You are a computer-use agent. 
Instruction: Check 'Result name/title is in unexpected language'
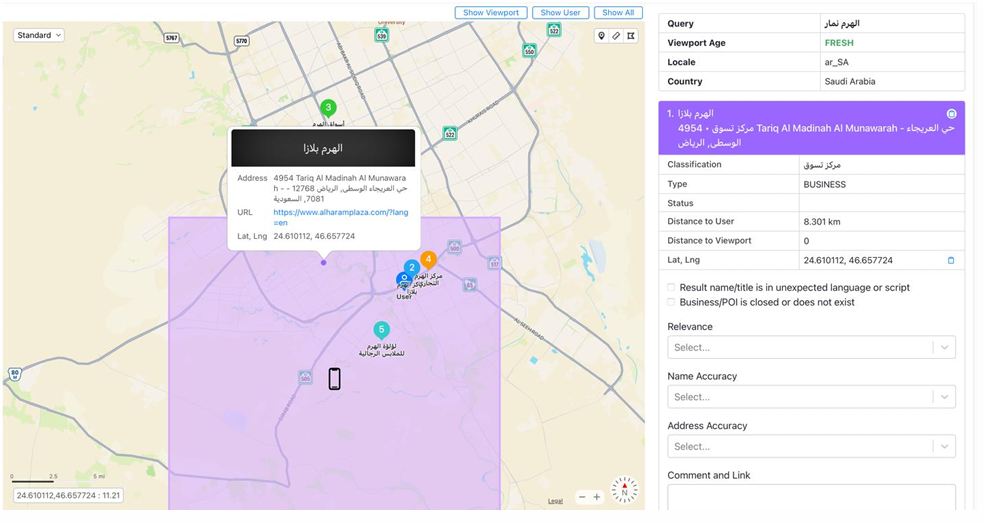[x=671, y=287]
